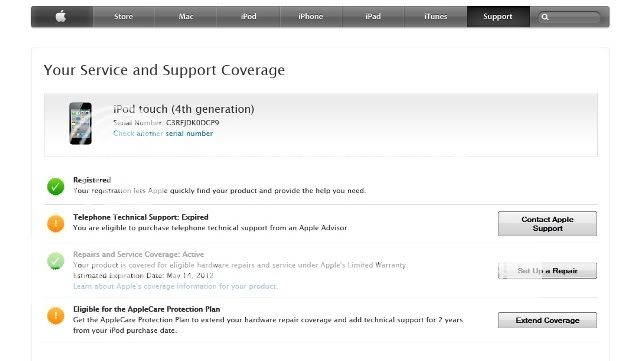Viewport: 640px width, 361px height.
Task: Open the iPod tab
Action: coord(248,16)
